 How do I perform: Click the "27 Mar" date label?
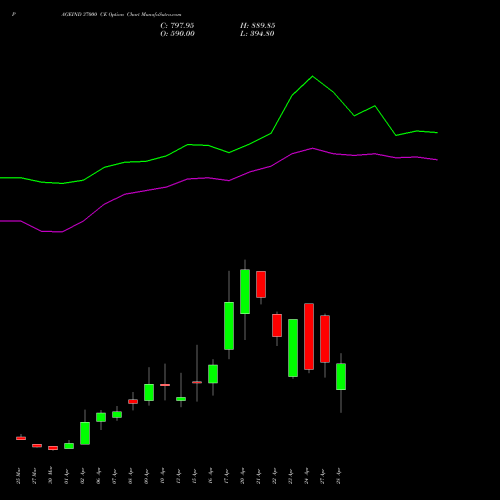tap(35, 476)
